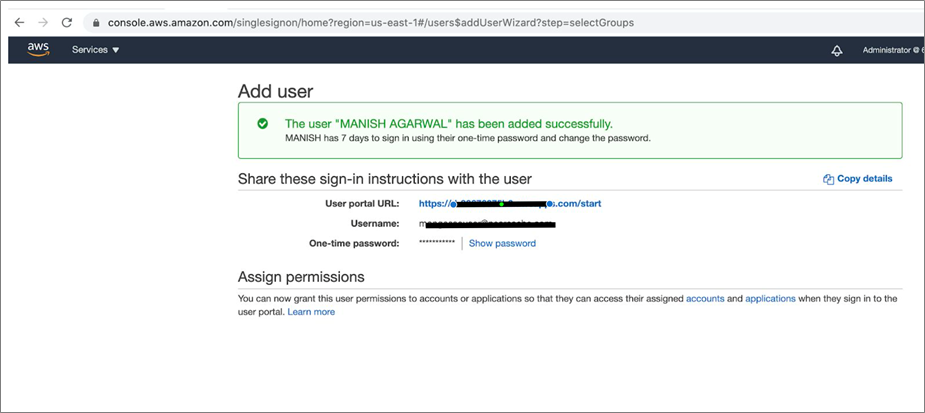
Task: Open the Administrator account menu
Action: point(893,50)
